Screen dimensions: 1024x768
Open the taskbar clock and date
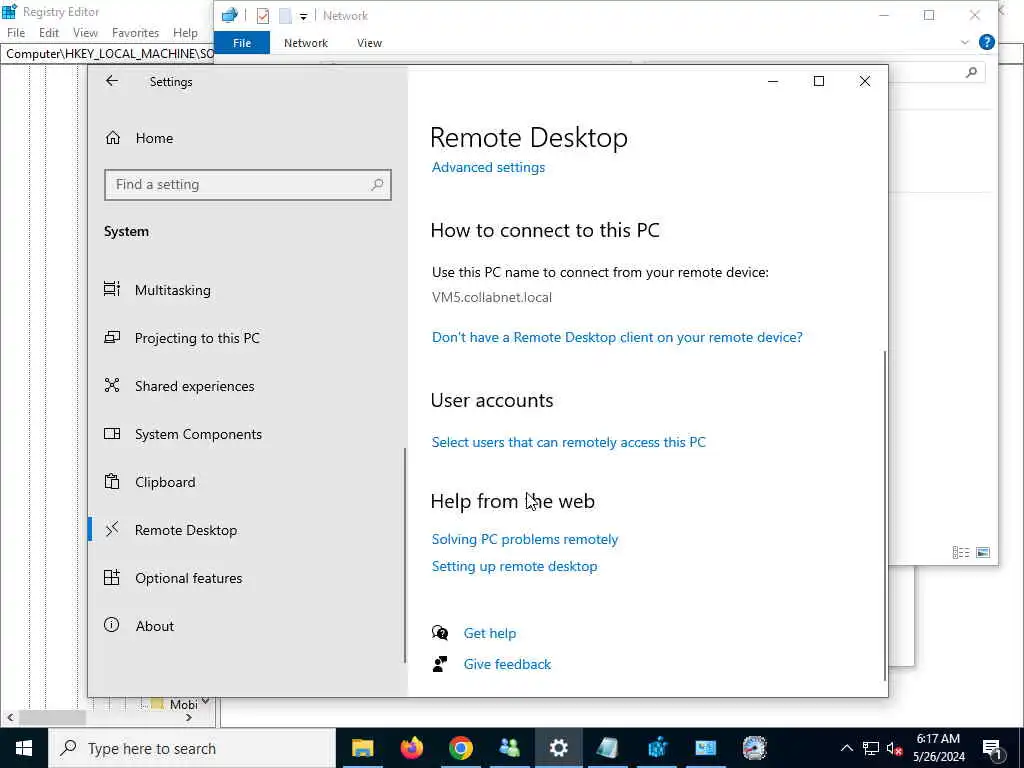pyautogui.click(x=938, y=748)
